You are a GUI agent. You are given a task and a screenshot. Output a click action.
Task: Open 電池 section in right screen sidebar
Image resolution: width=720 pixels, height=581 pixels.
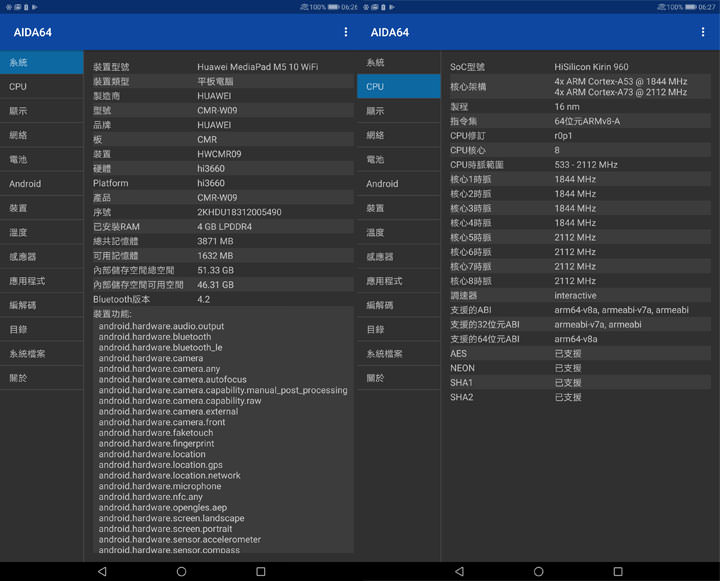[399, 159]
